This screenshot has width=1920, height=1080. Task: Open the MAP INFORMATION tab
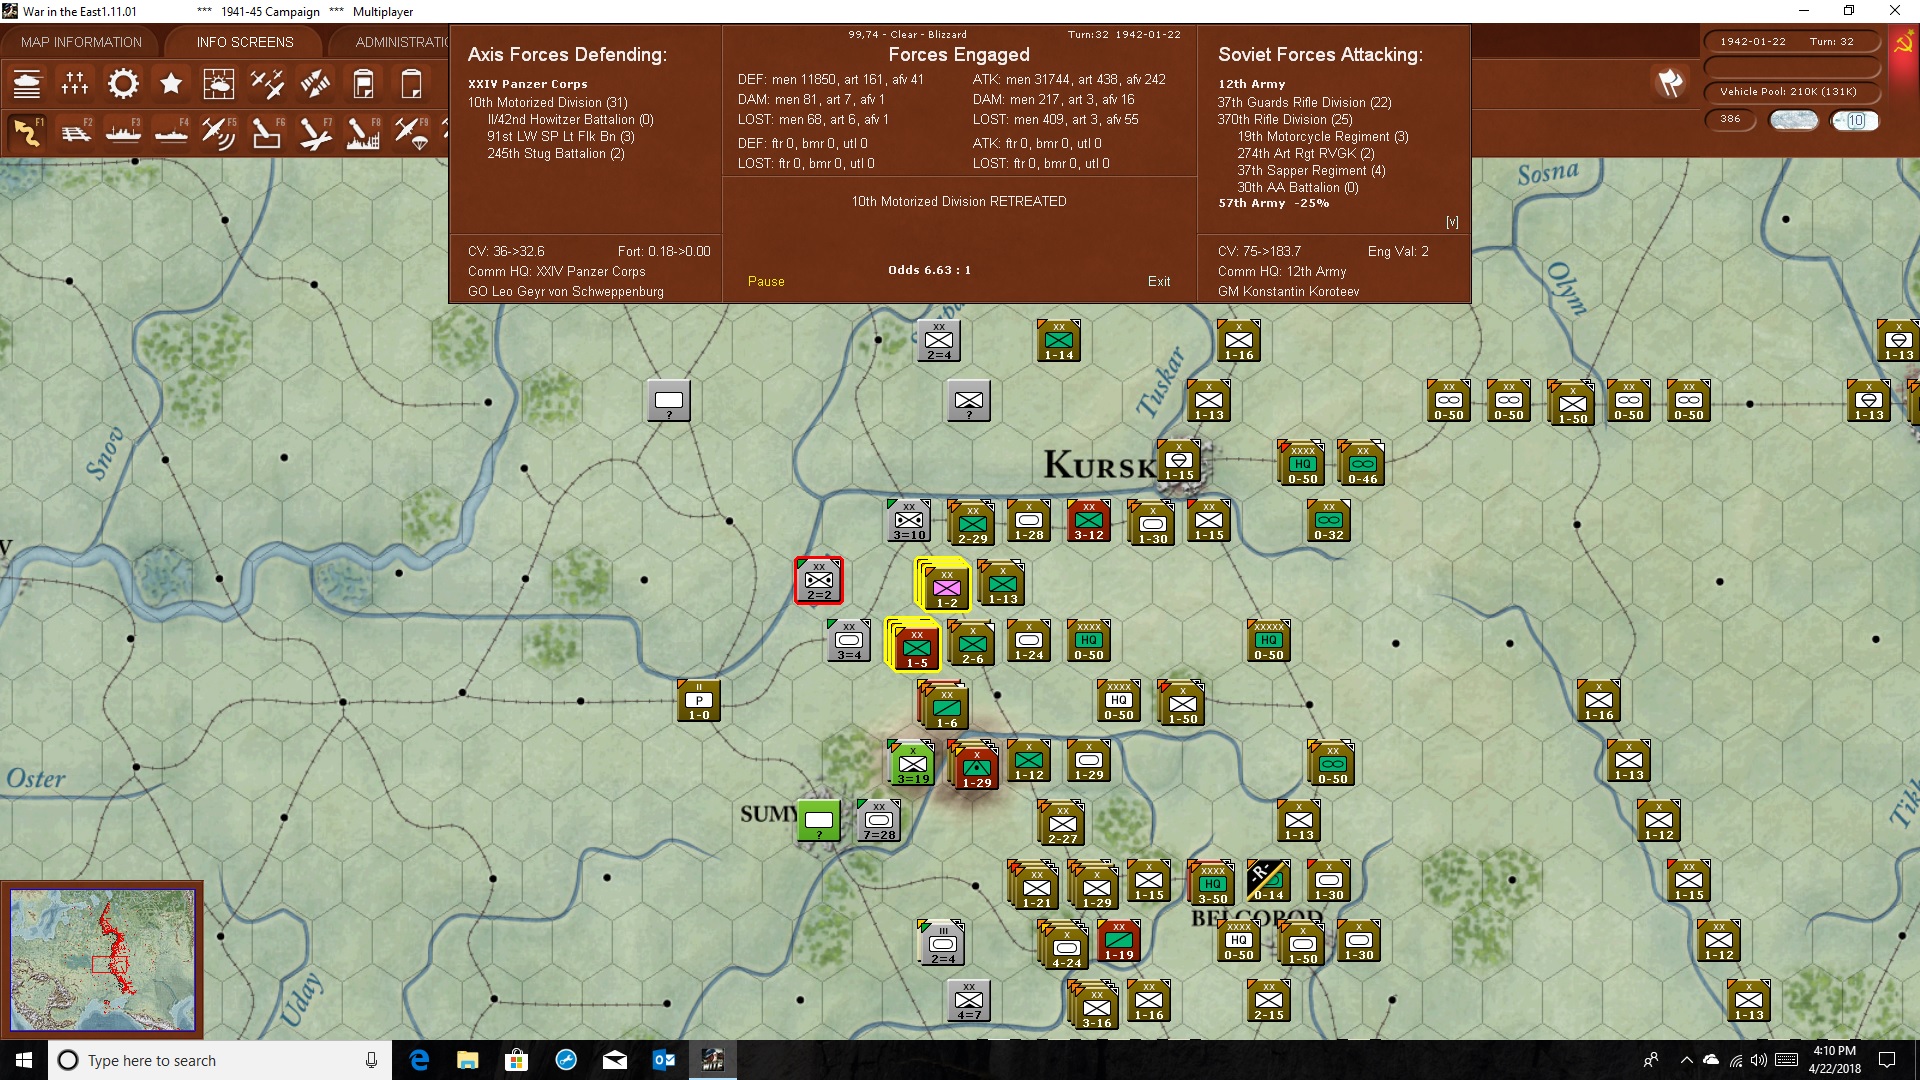pos(81,42)
